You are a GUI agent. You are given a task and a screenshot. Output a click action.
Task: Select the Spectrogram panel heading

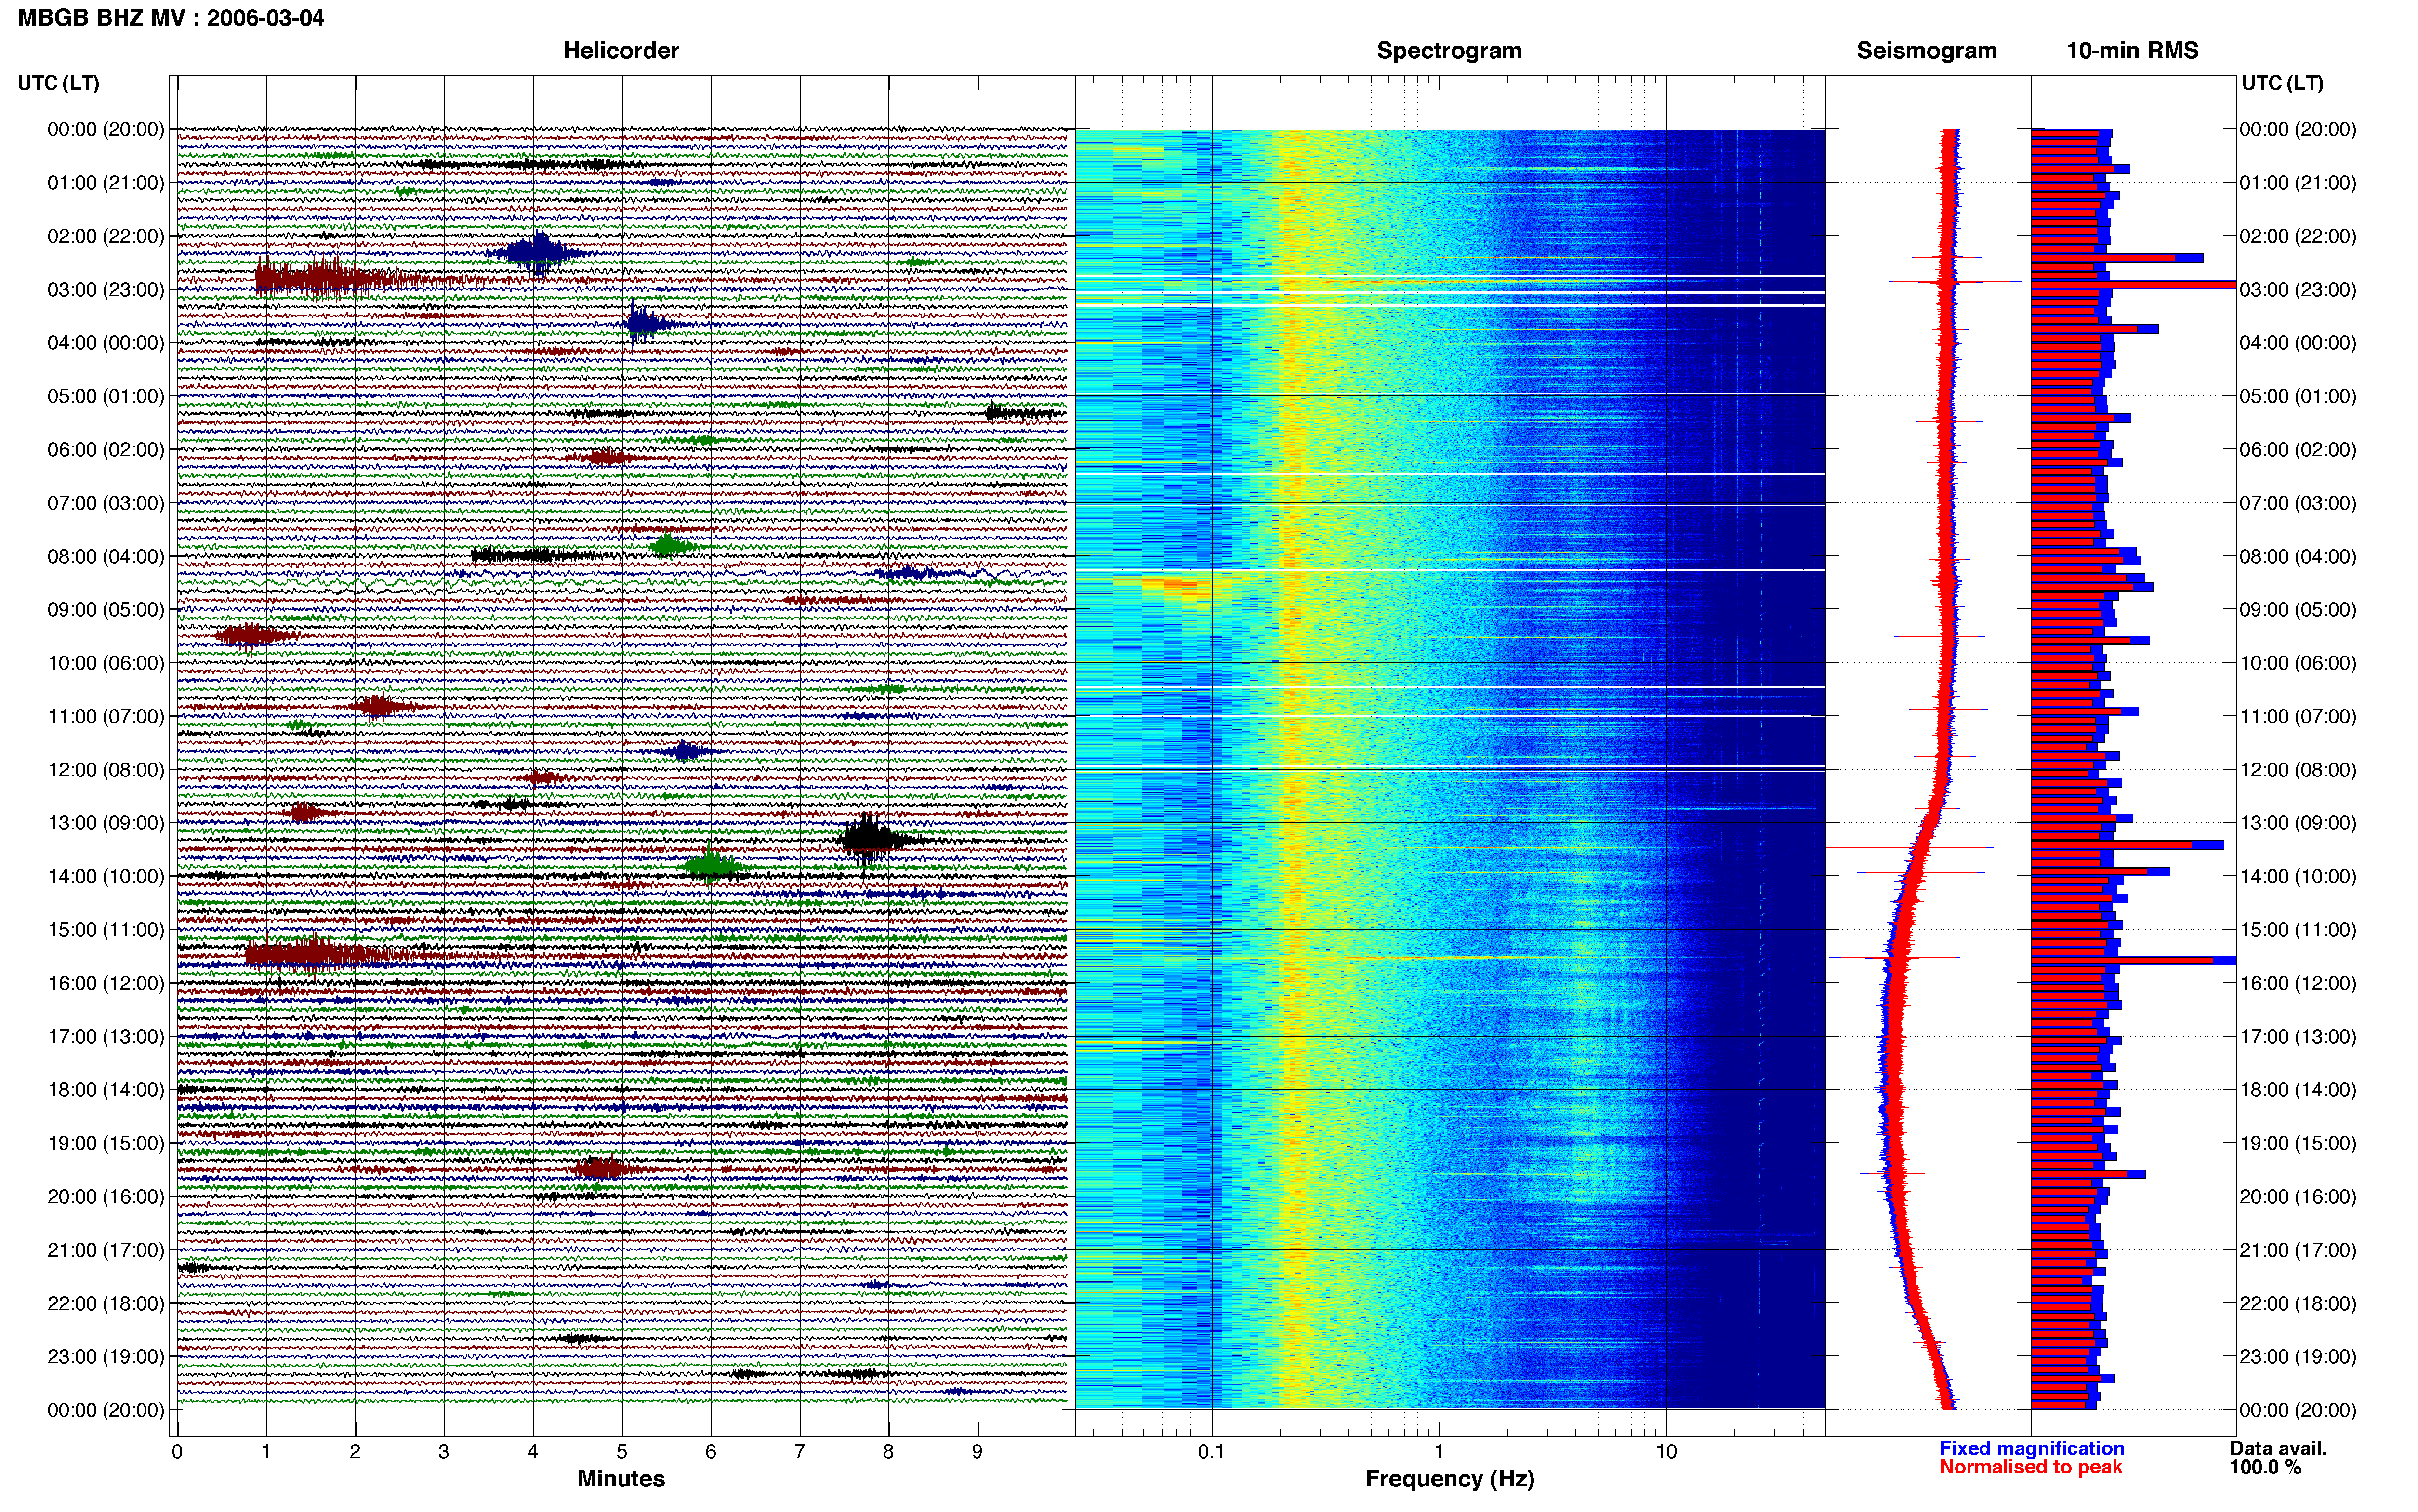pos(1449,51)
